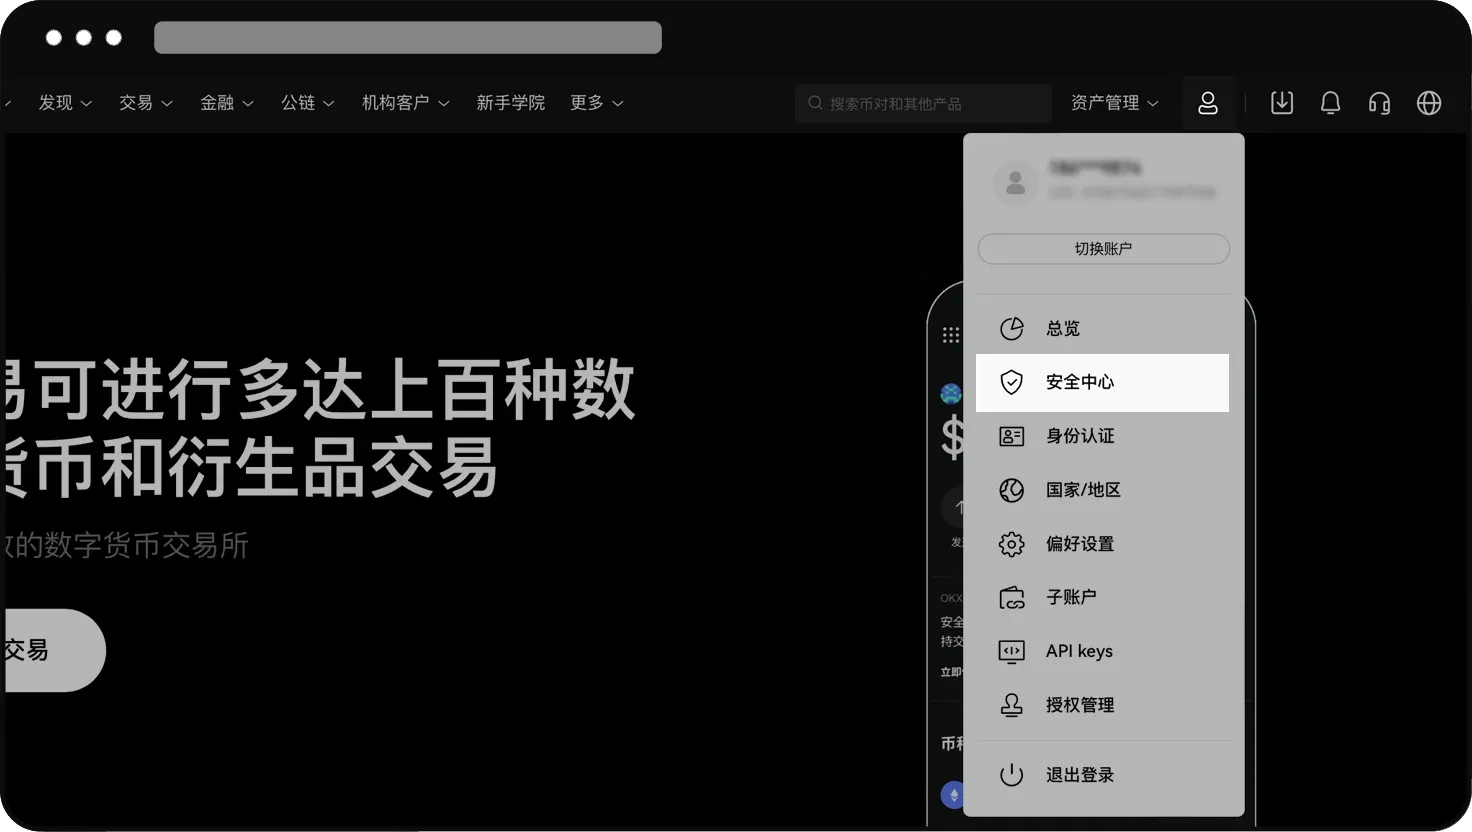Select 总览 from the account menu
1472x832 pixels.
pos(1062,329)
